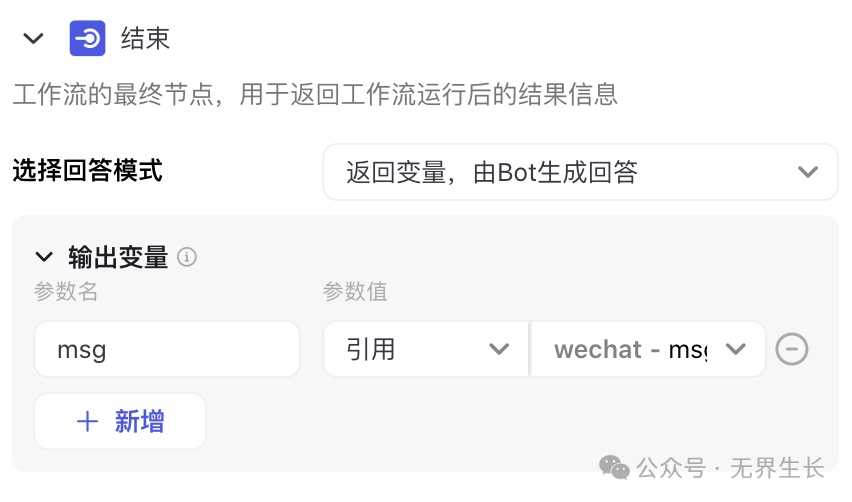Click the blue 结束 node icon
This screenshot has width=852, height=502.
(x=87, y=39)
